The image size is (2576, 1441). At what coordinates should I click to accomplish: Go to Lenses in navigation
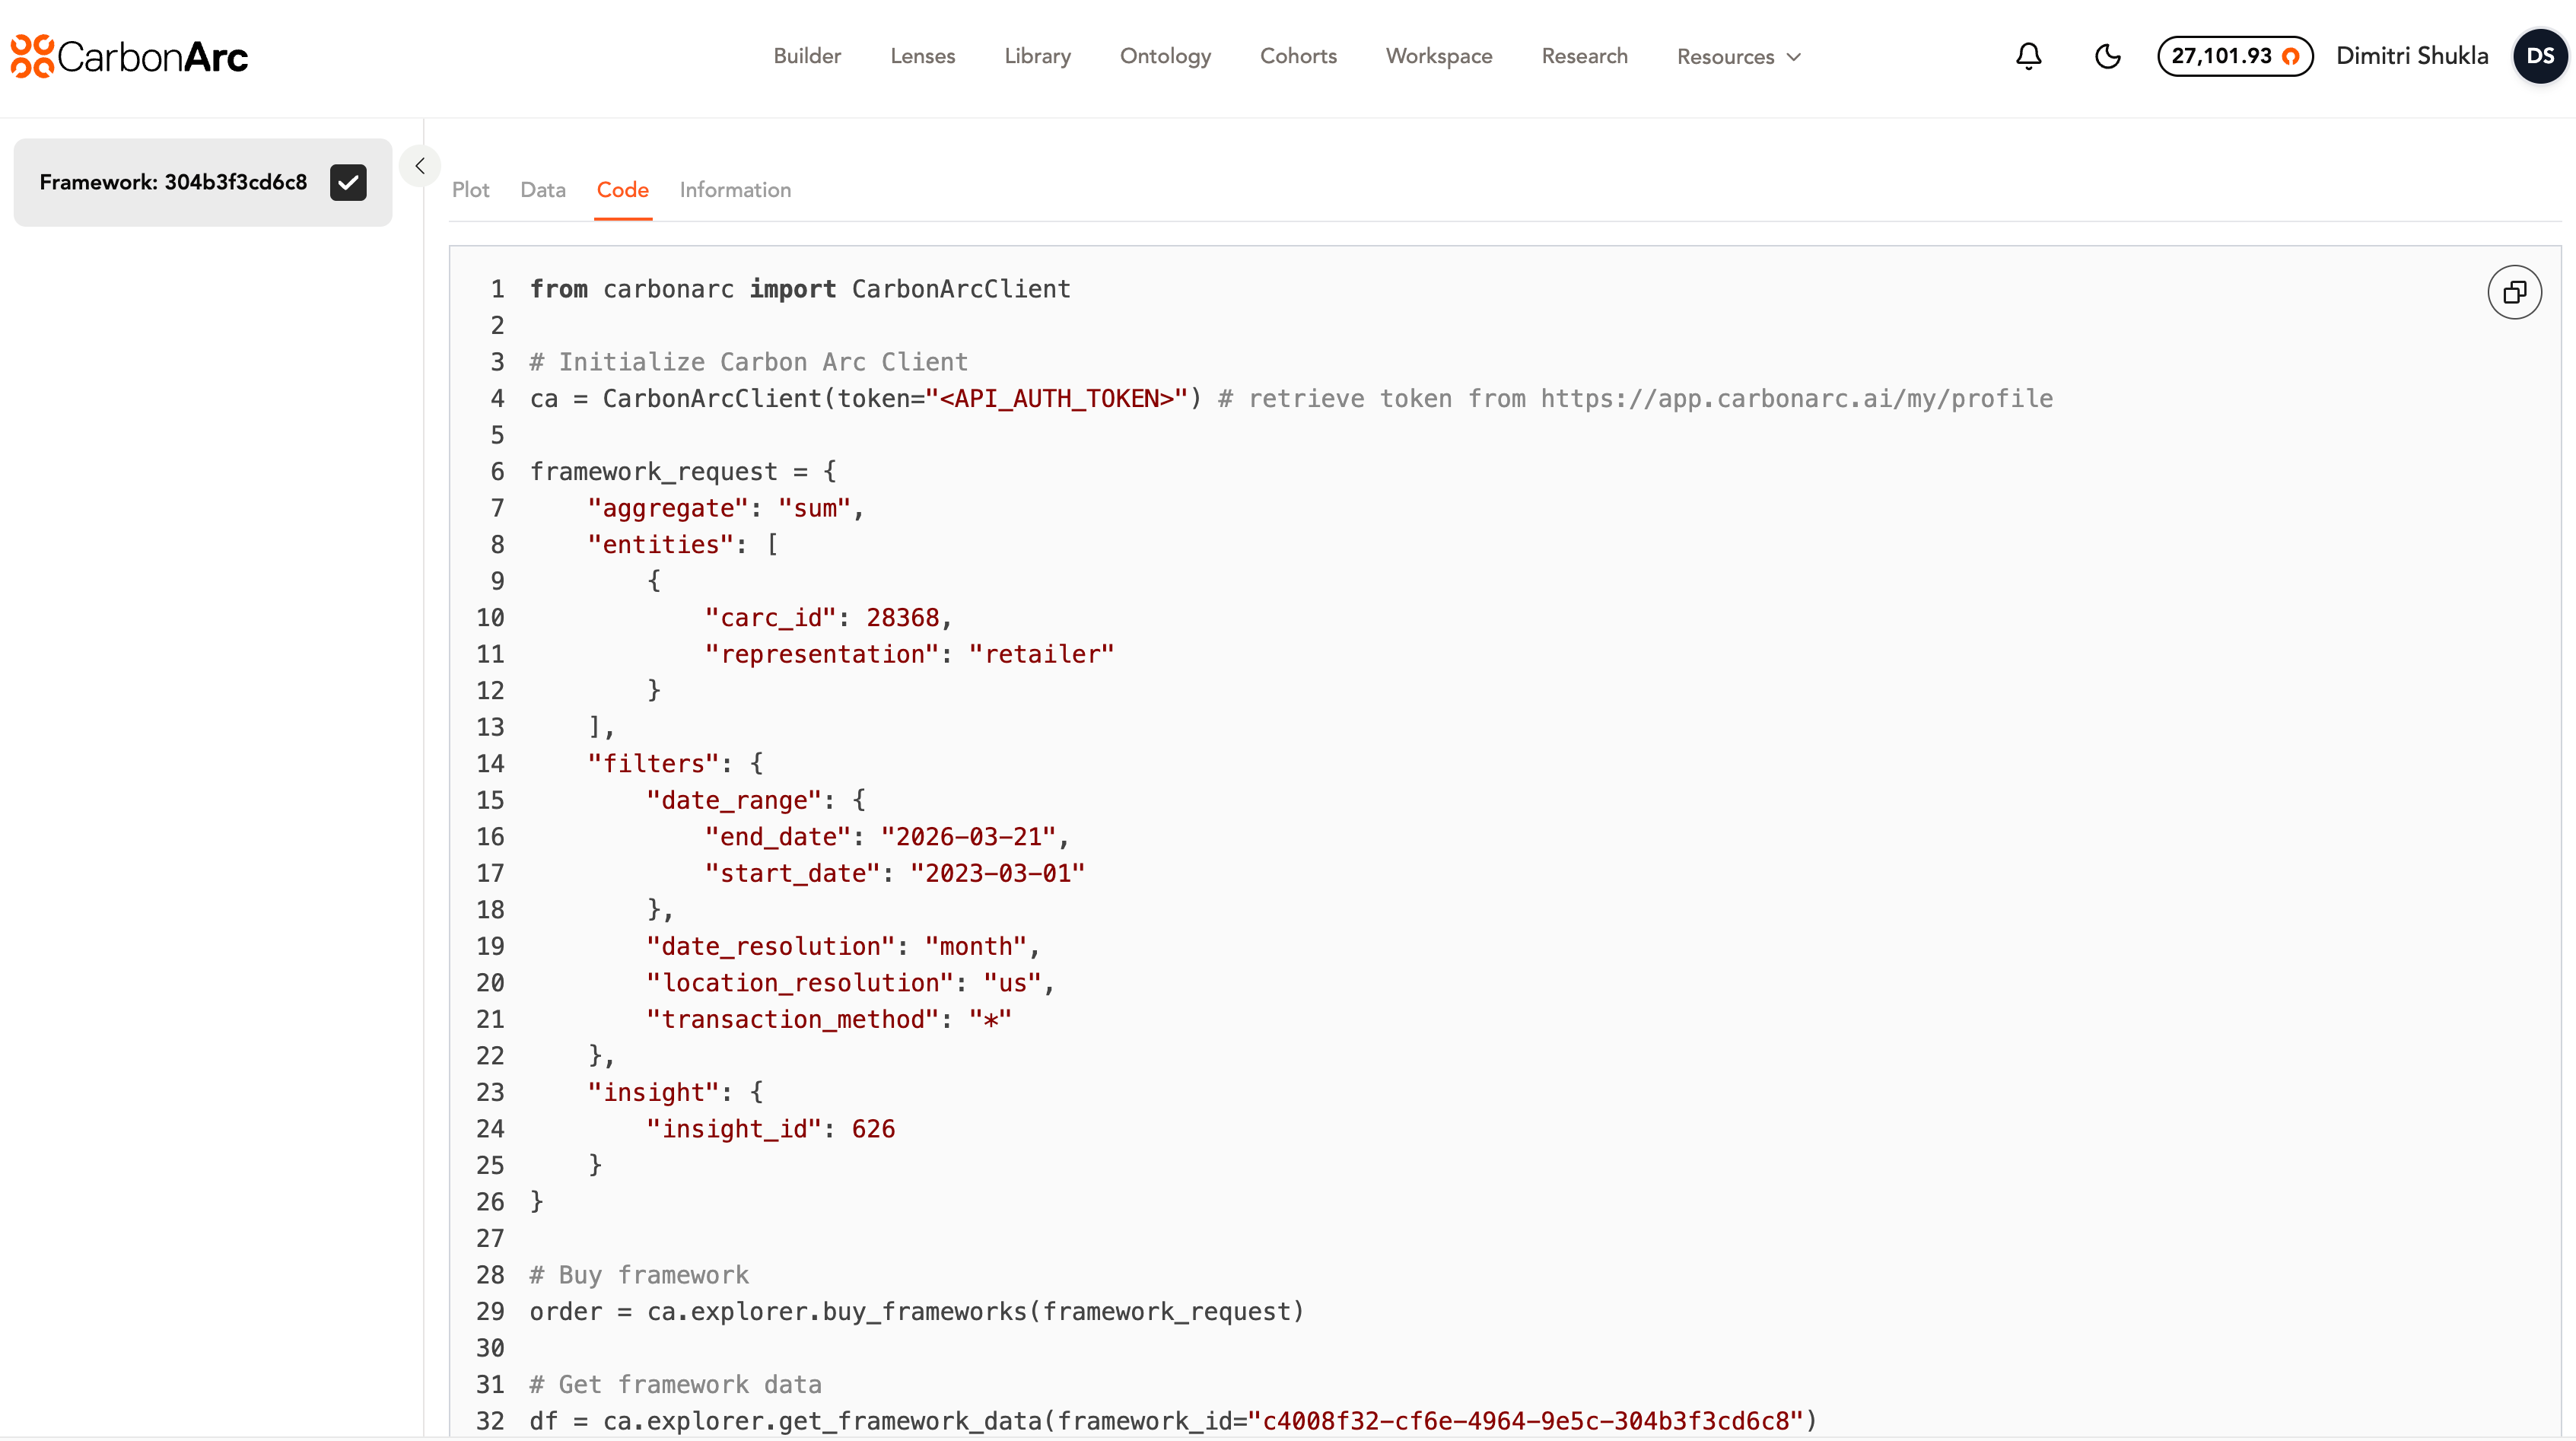point(922,56)
